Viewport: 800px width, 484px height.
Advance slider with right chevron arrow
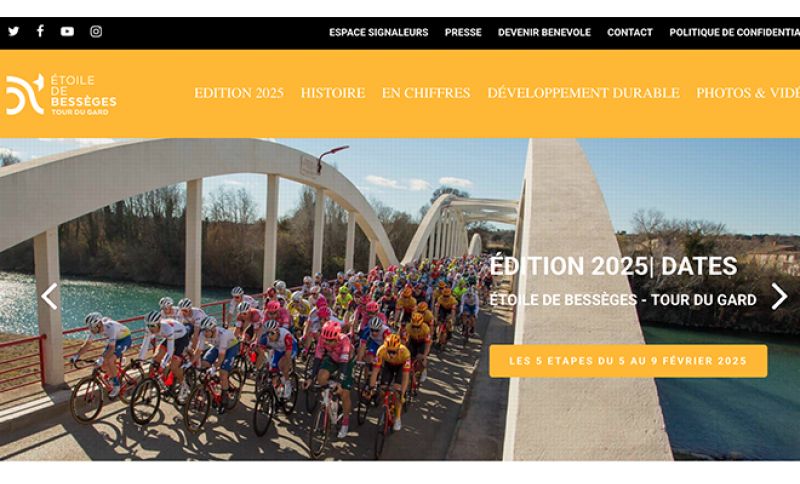point(779,296)
